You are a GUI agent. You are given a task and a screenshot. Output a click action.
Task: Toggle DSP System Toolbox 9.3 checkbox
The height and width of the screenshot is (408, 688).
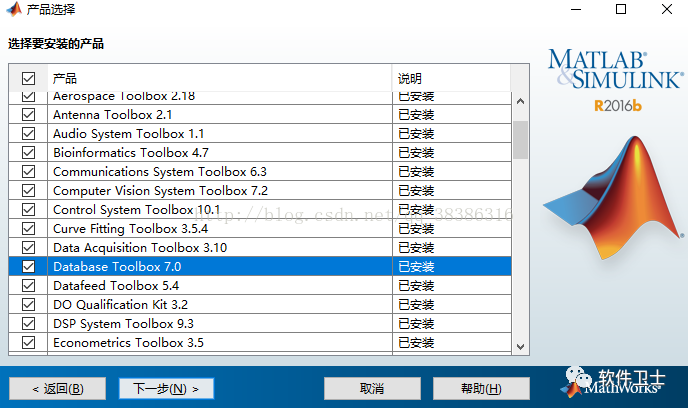[29, 324]
